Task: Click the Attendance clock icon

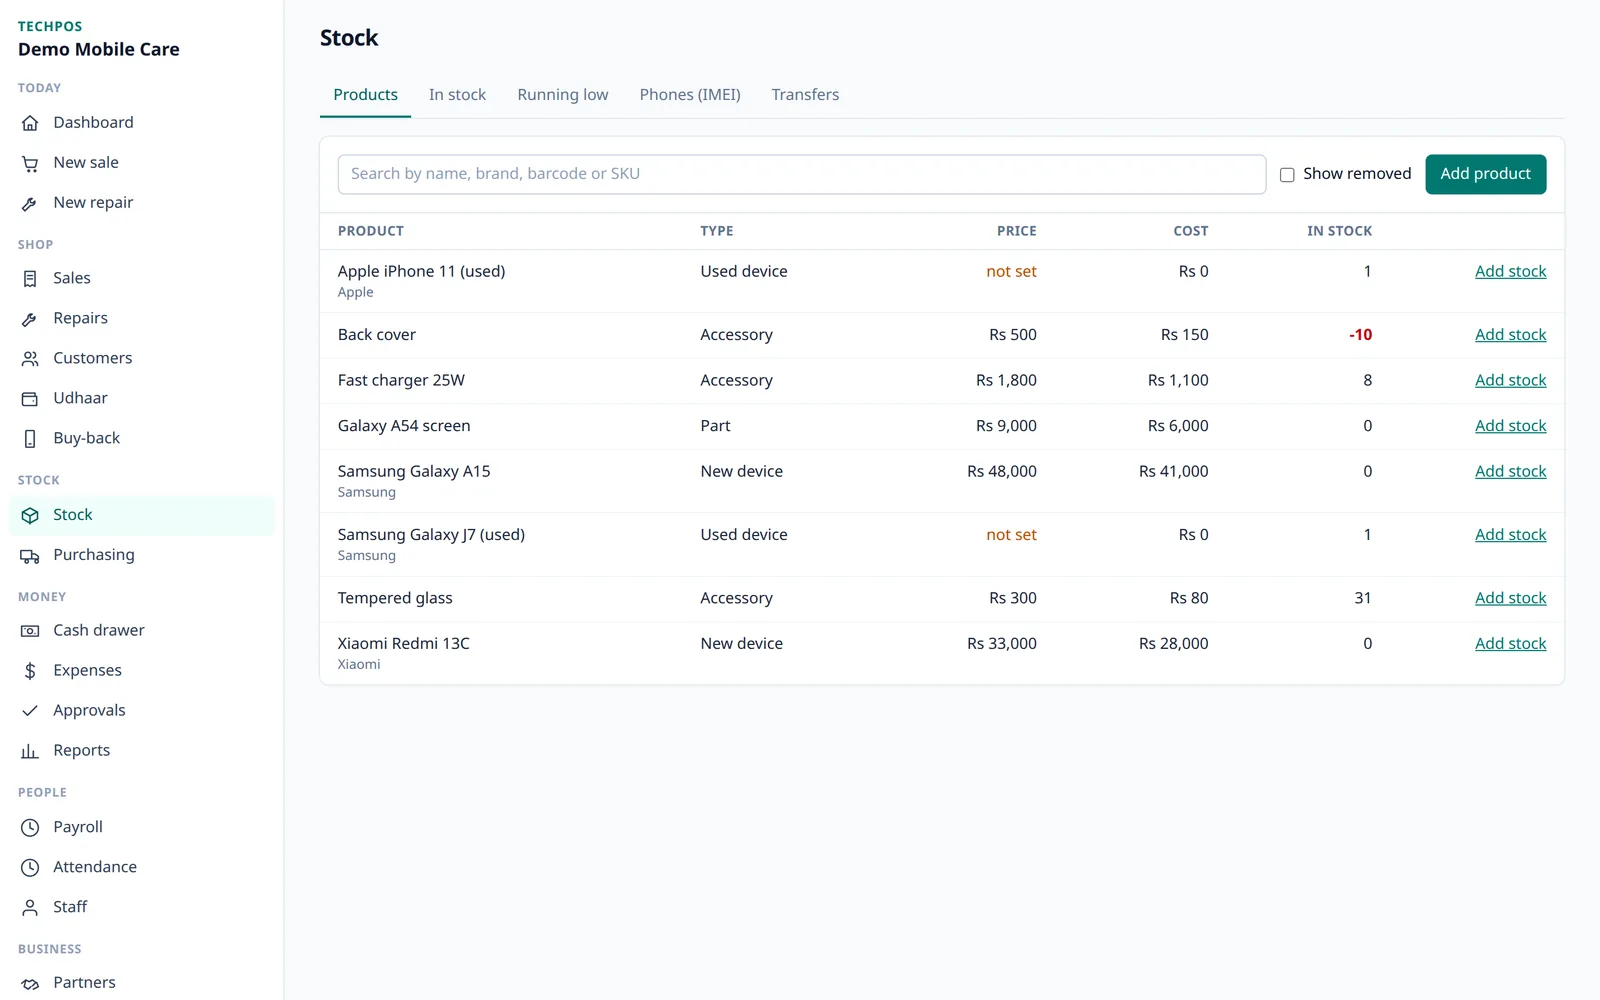Action: pos(30,868)
